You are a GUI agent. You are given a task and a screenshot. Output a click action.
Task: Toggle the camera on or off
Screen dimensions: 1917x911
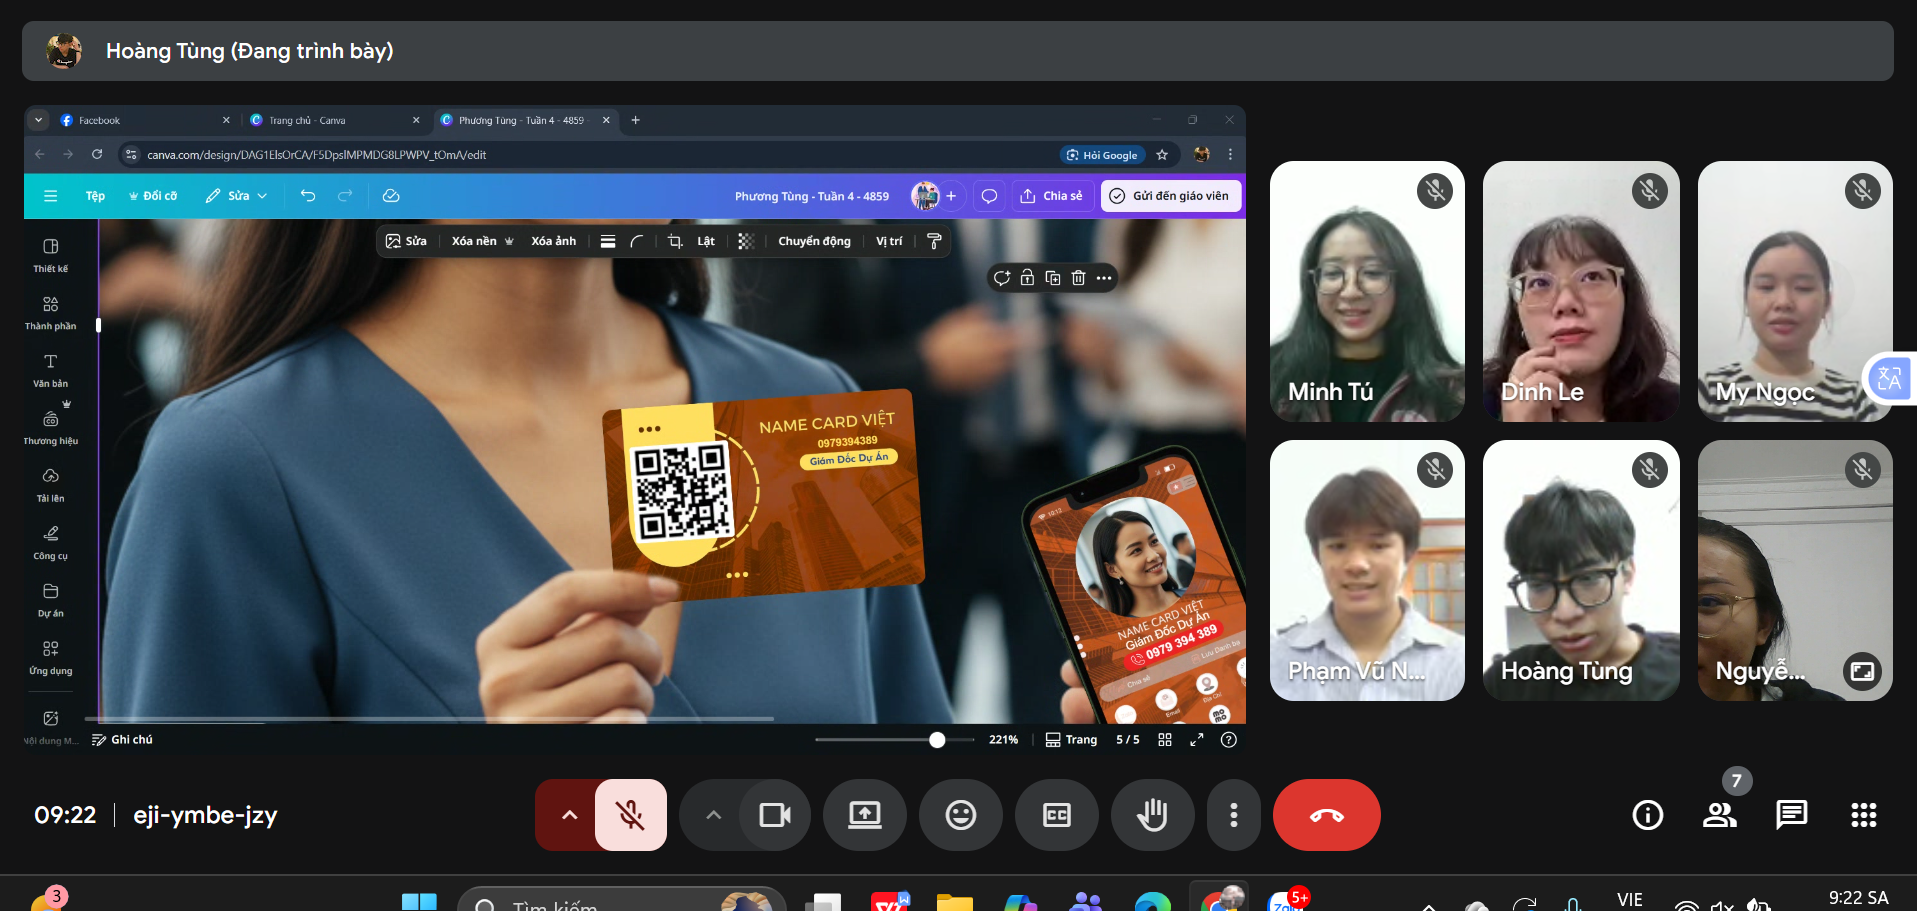click(x=774, y=815)
